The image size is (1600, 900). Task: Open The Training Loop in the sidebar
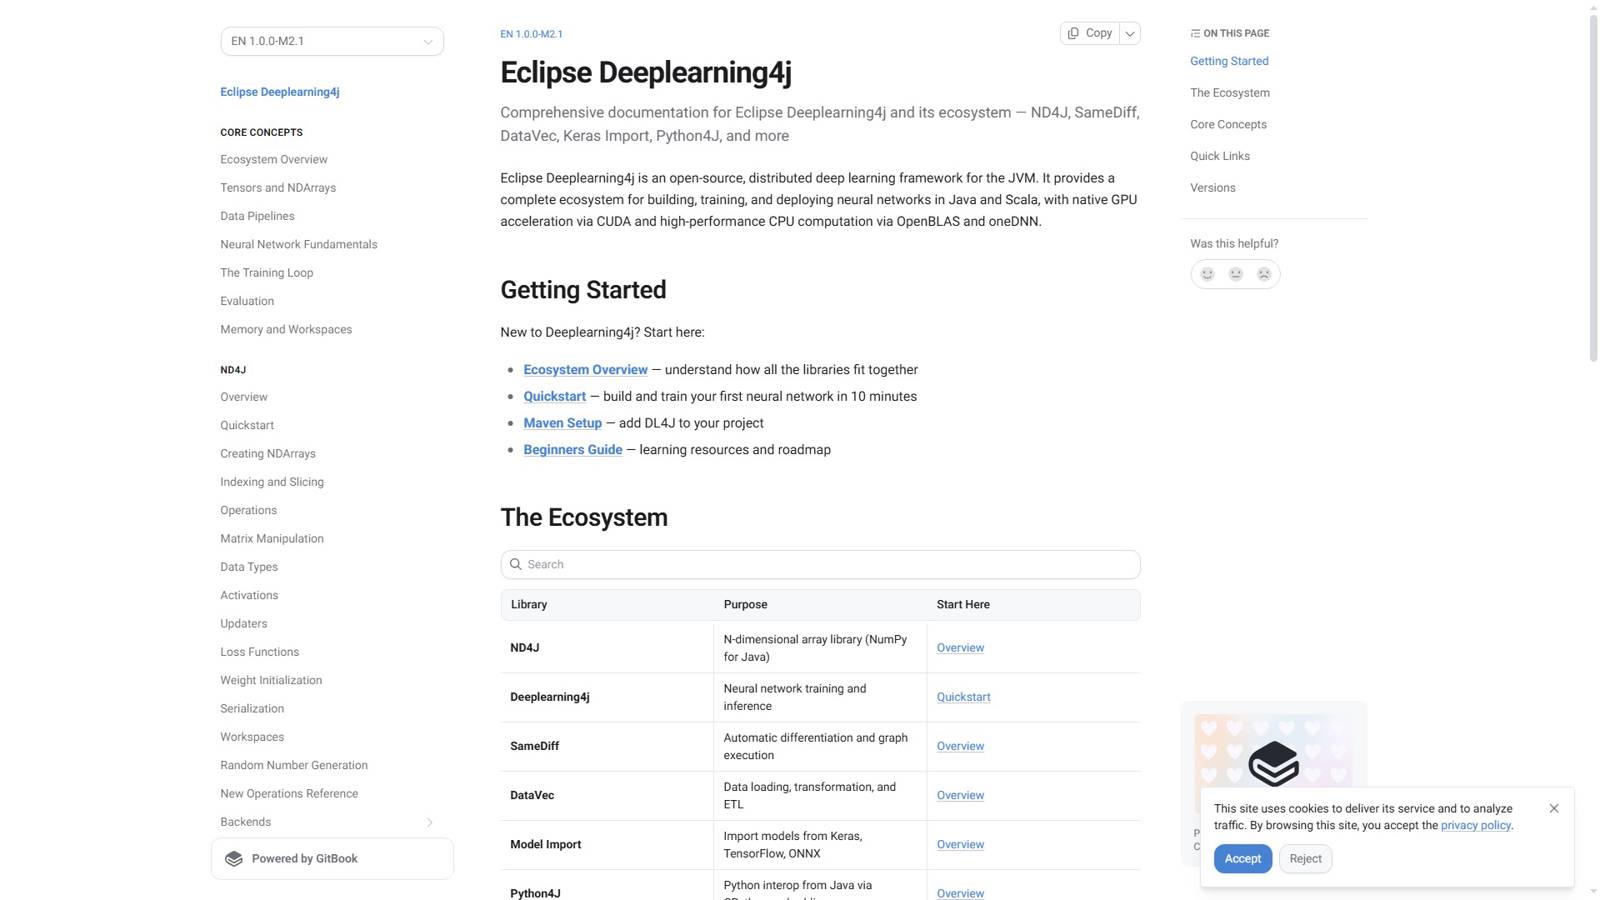point(266,273)
